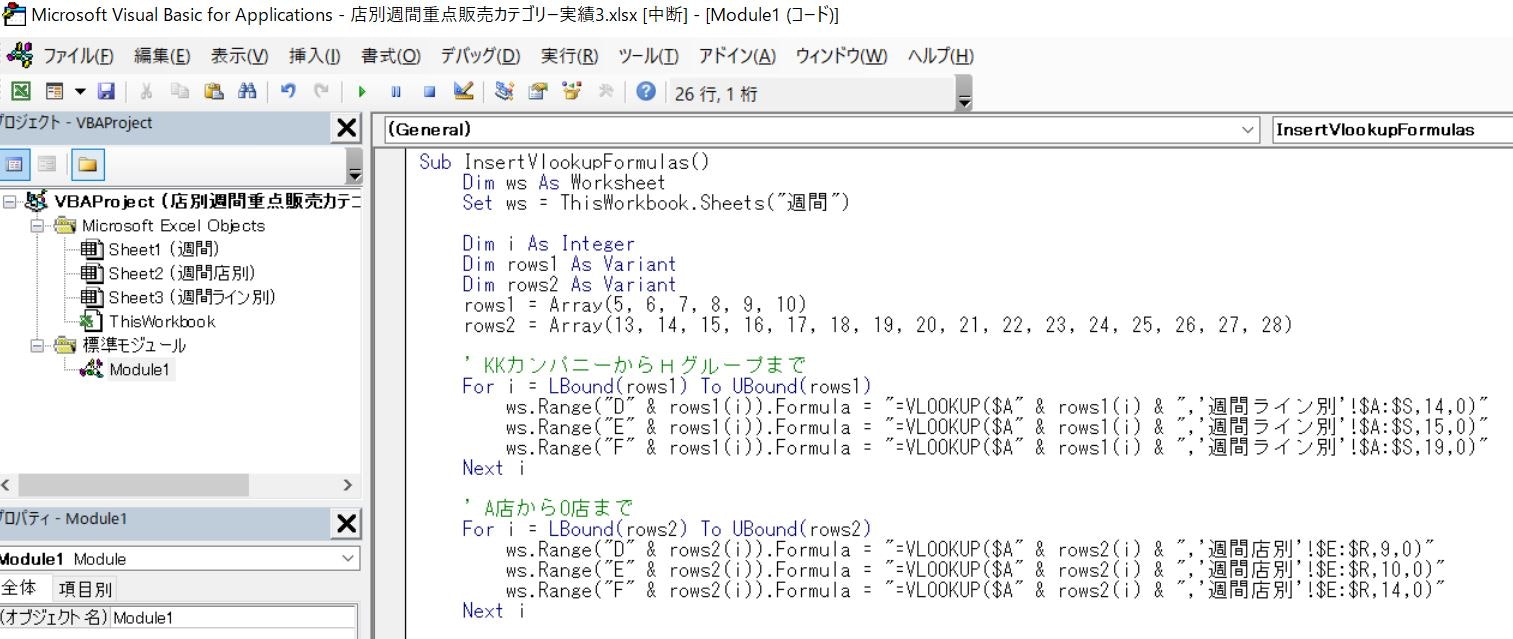
Task: Run the macro with the green play icon
Action: point(362,92)
